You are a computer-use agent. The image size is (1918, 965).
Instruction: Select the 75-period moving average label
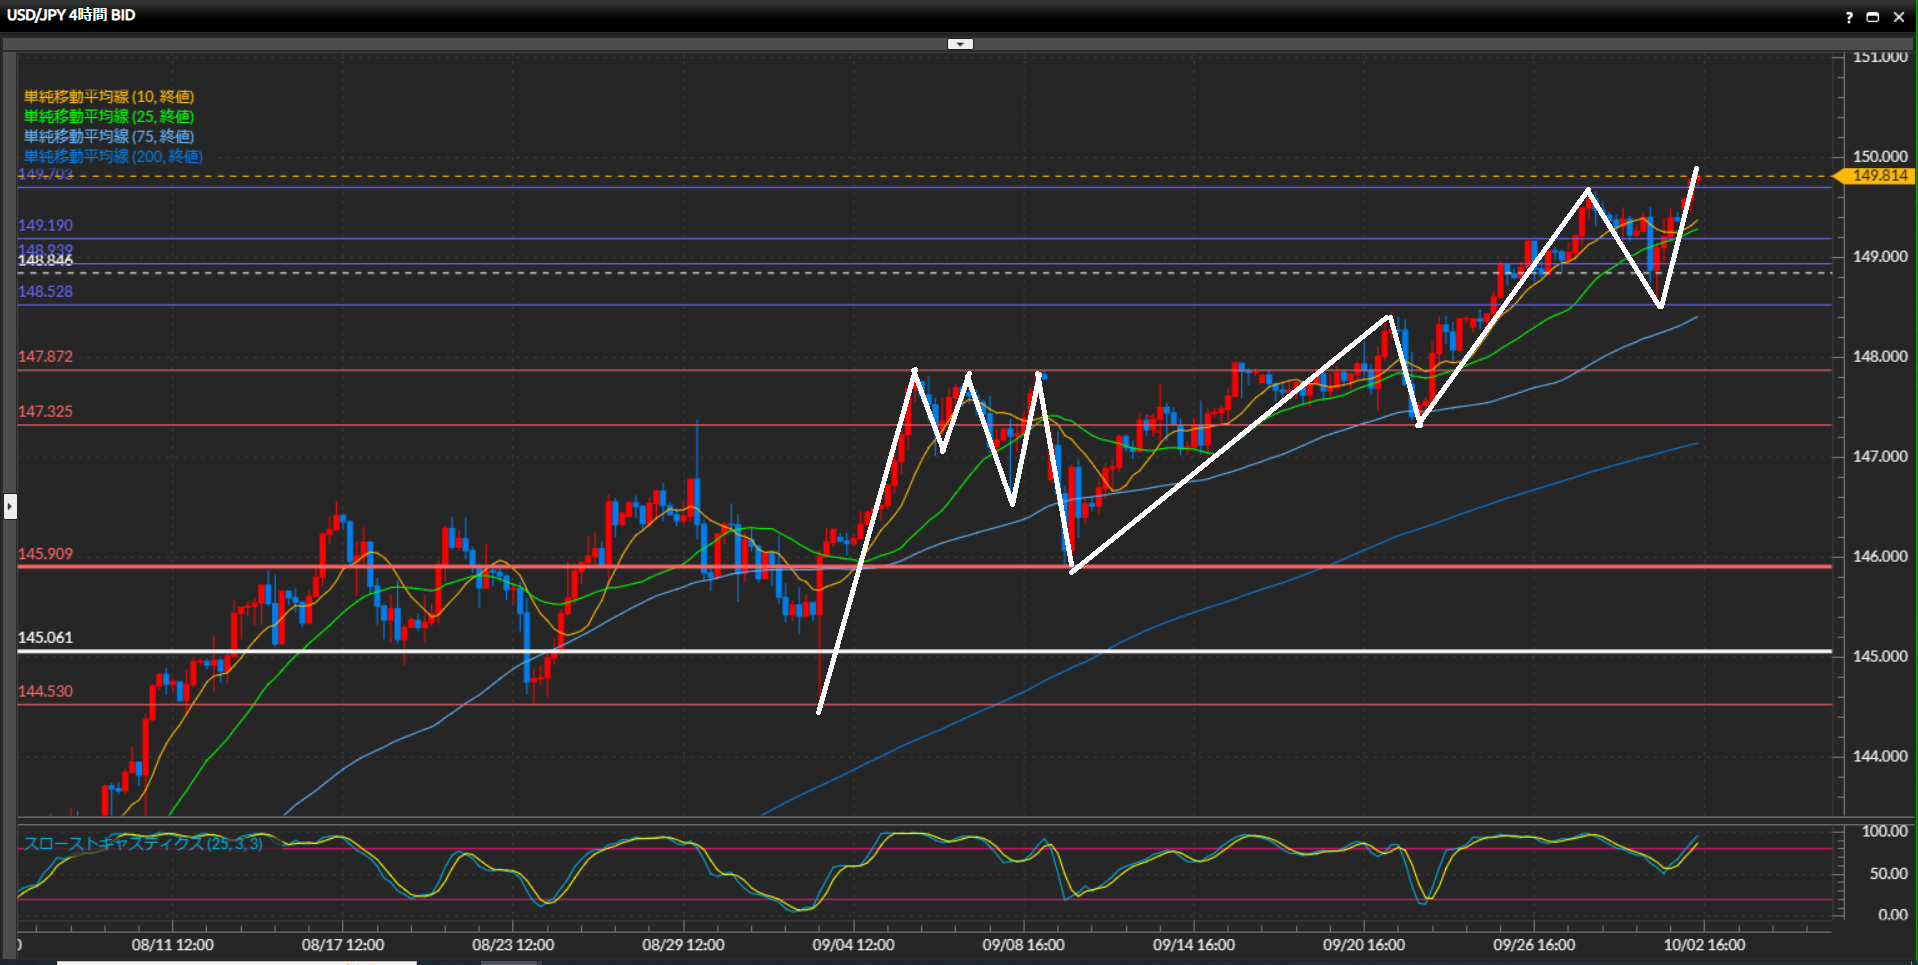[x=109, y=137]
